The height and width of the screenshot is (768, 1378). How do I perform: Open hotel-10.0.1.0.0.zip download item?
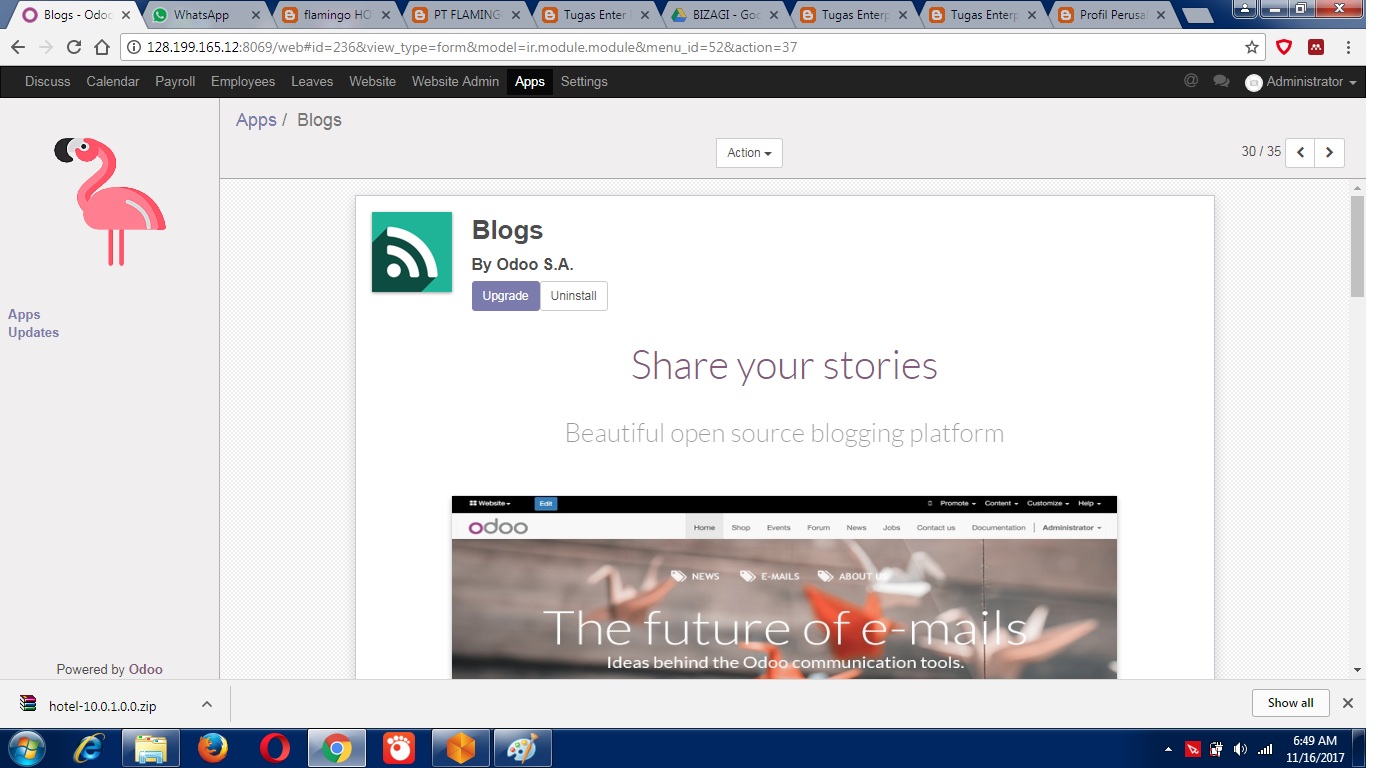tap(102, 705)
